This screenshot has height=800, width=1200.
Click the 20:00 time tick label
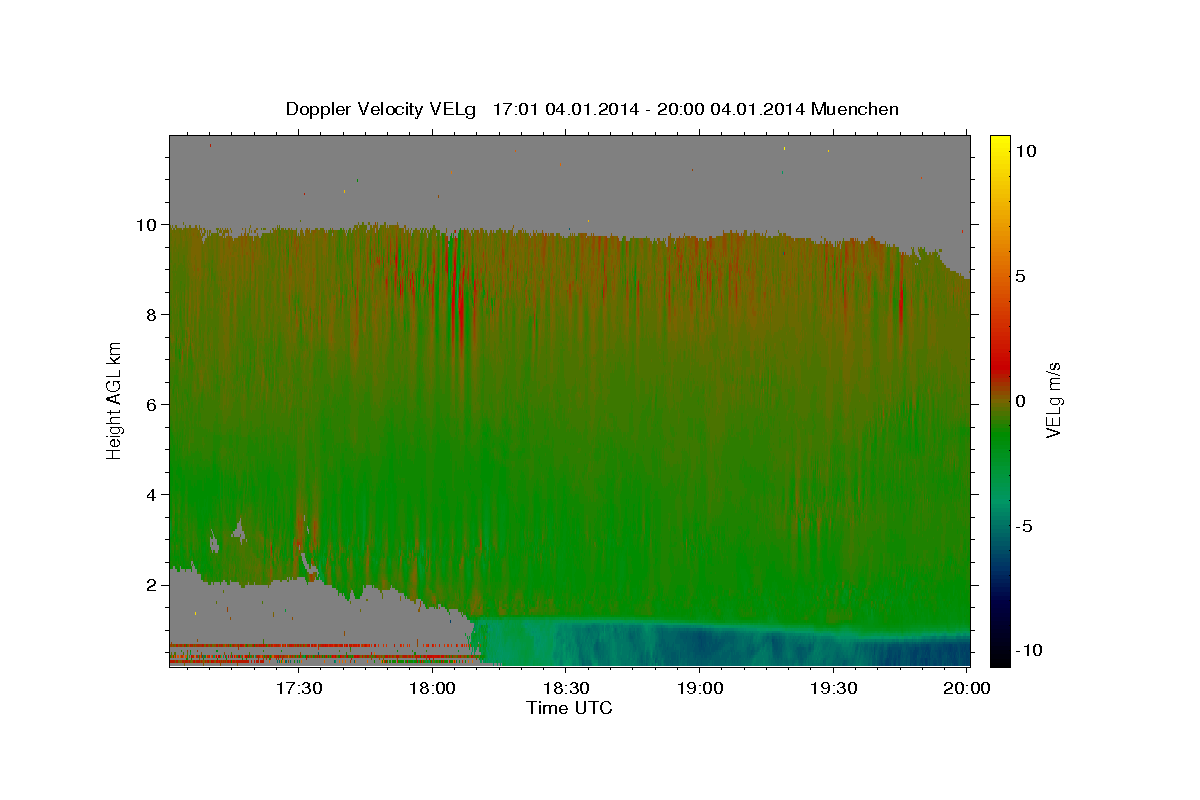click(x=967, y=688)
